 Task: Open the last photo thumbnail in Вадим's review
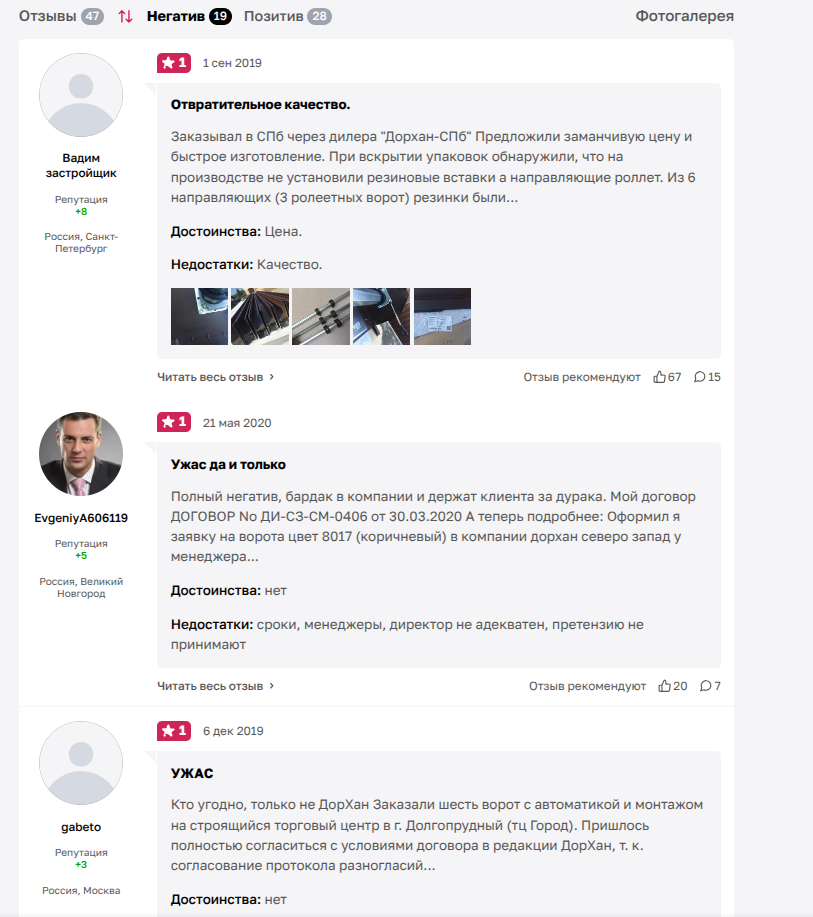442,316
